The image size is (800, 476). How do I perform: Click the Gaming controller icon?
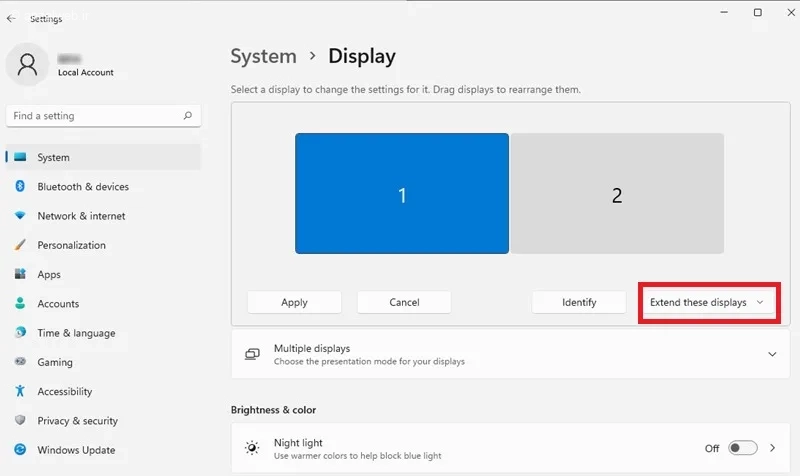coord(20,362)
